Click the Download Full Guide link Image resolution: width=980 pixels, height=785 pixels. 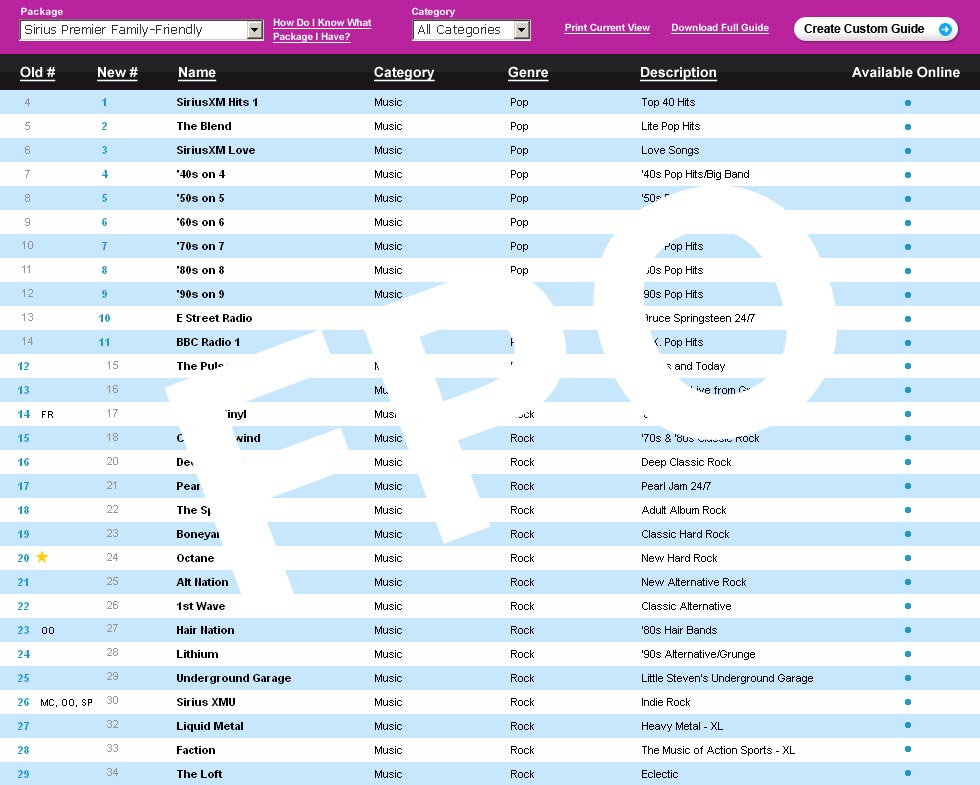720,28
